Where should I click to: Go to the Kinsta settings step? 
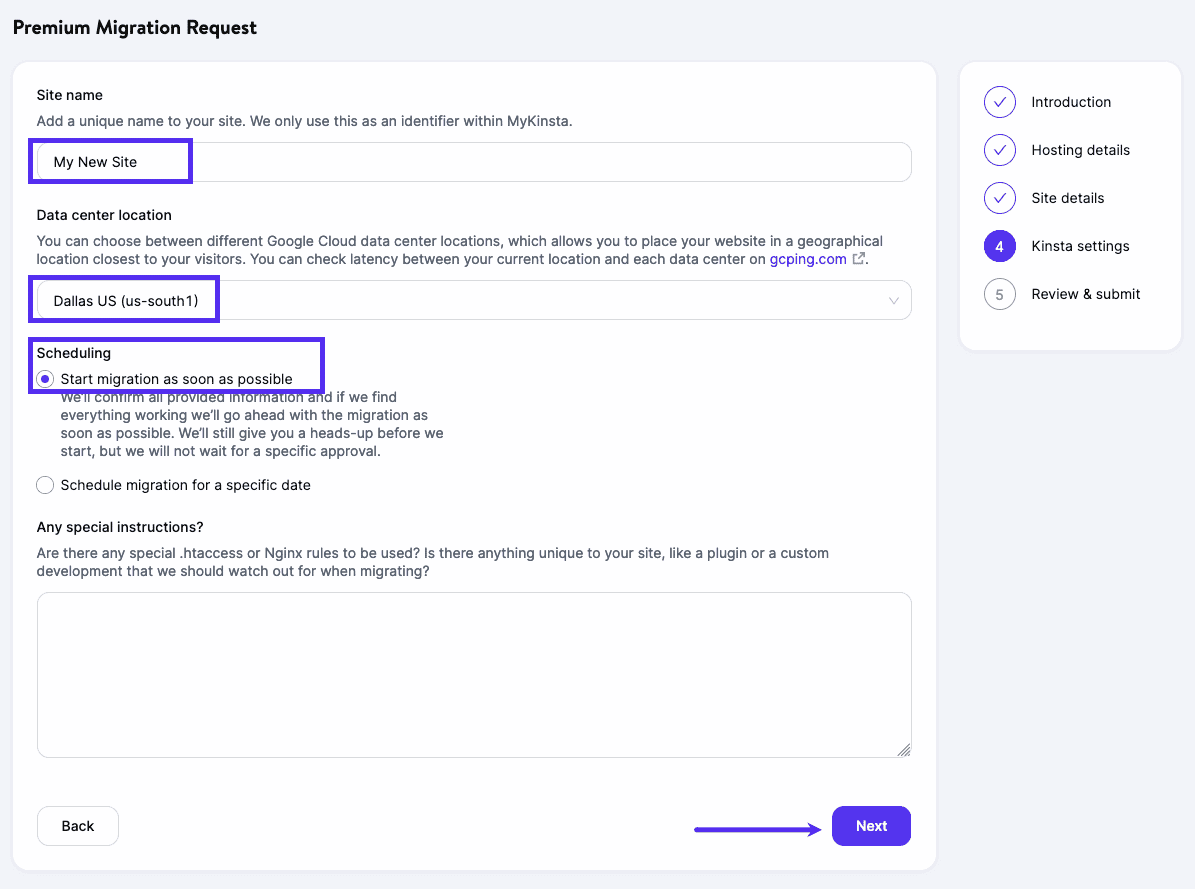[x=1080, y=246]
